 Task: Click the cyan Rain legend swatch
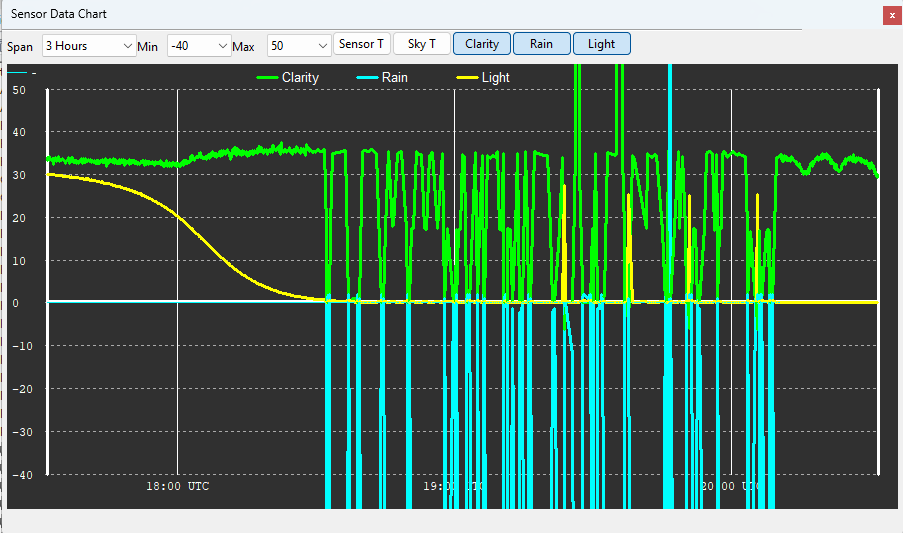[x=367, y=78]
